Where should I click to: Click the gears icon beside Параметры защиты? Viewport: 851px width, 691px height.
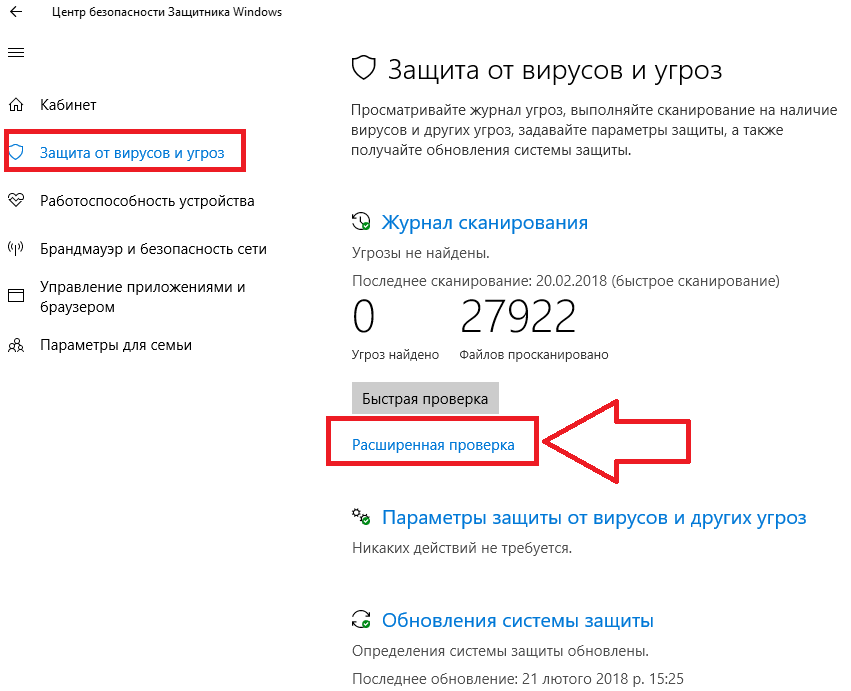click(x=361, y=518)
